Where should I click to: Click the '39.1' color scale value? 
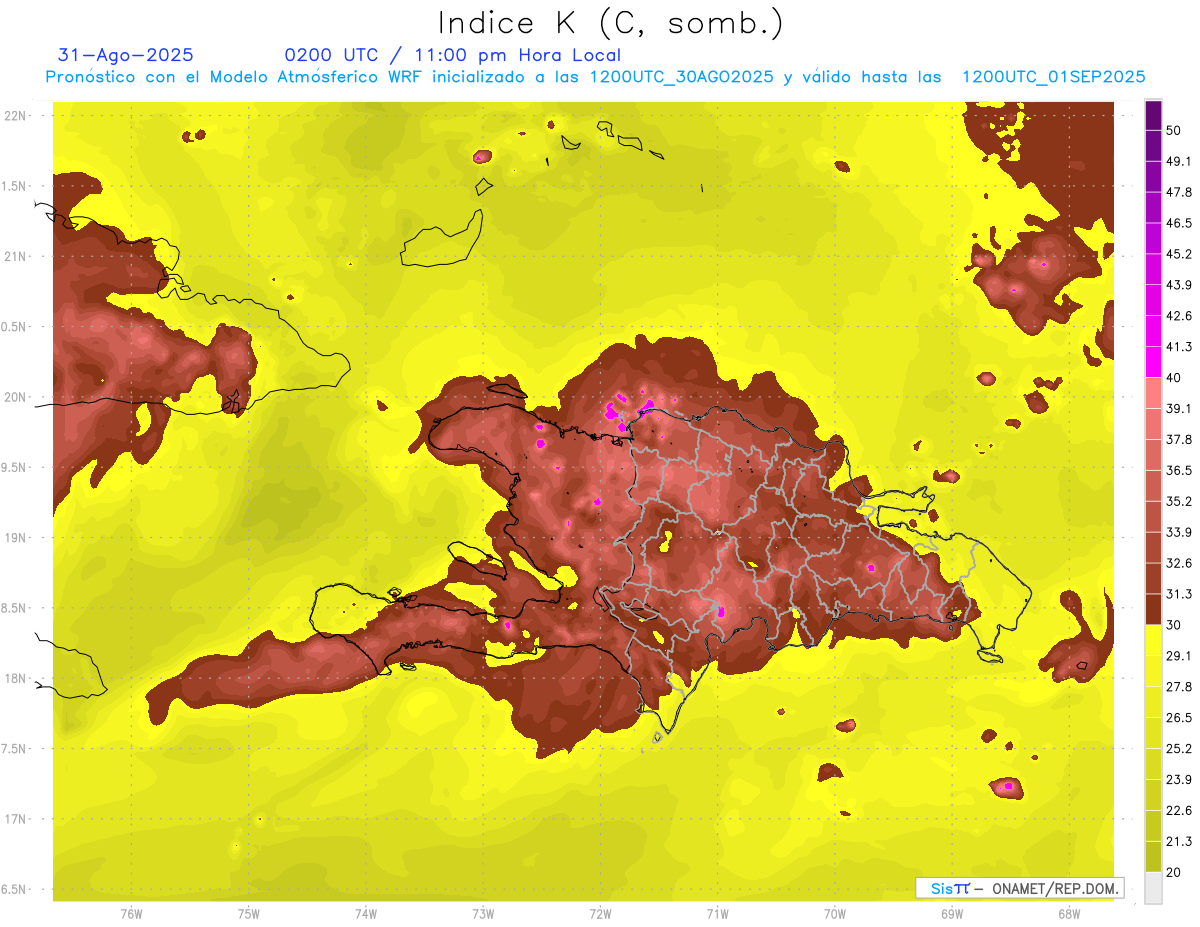click(1179, 408)
